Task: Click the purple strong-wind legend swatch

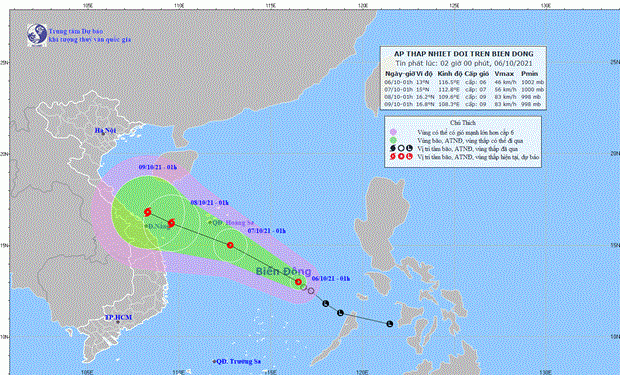Action: [393, 132]
